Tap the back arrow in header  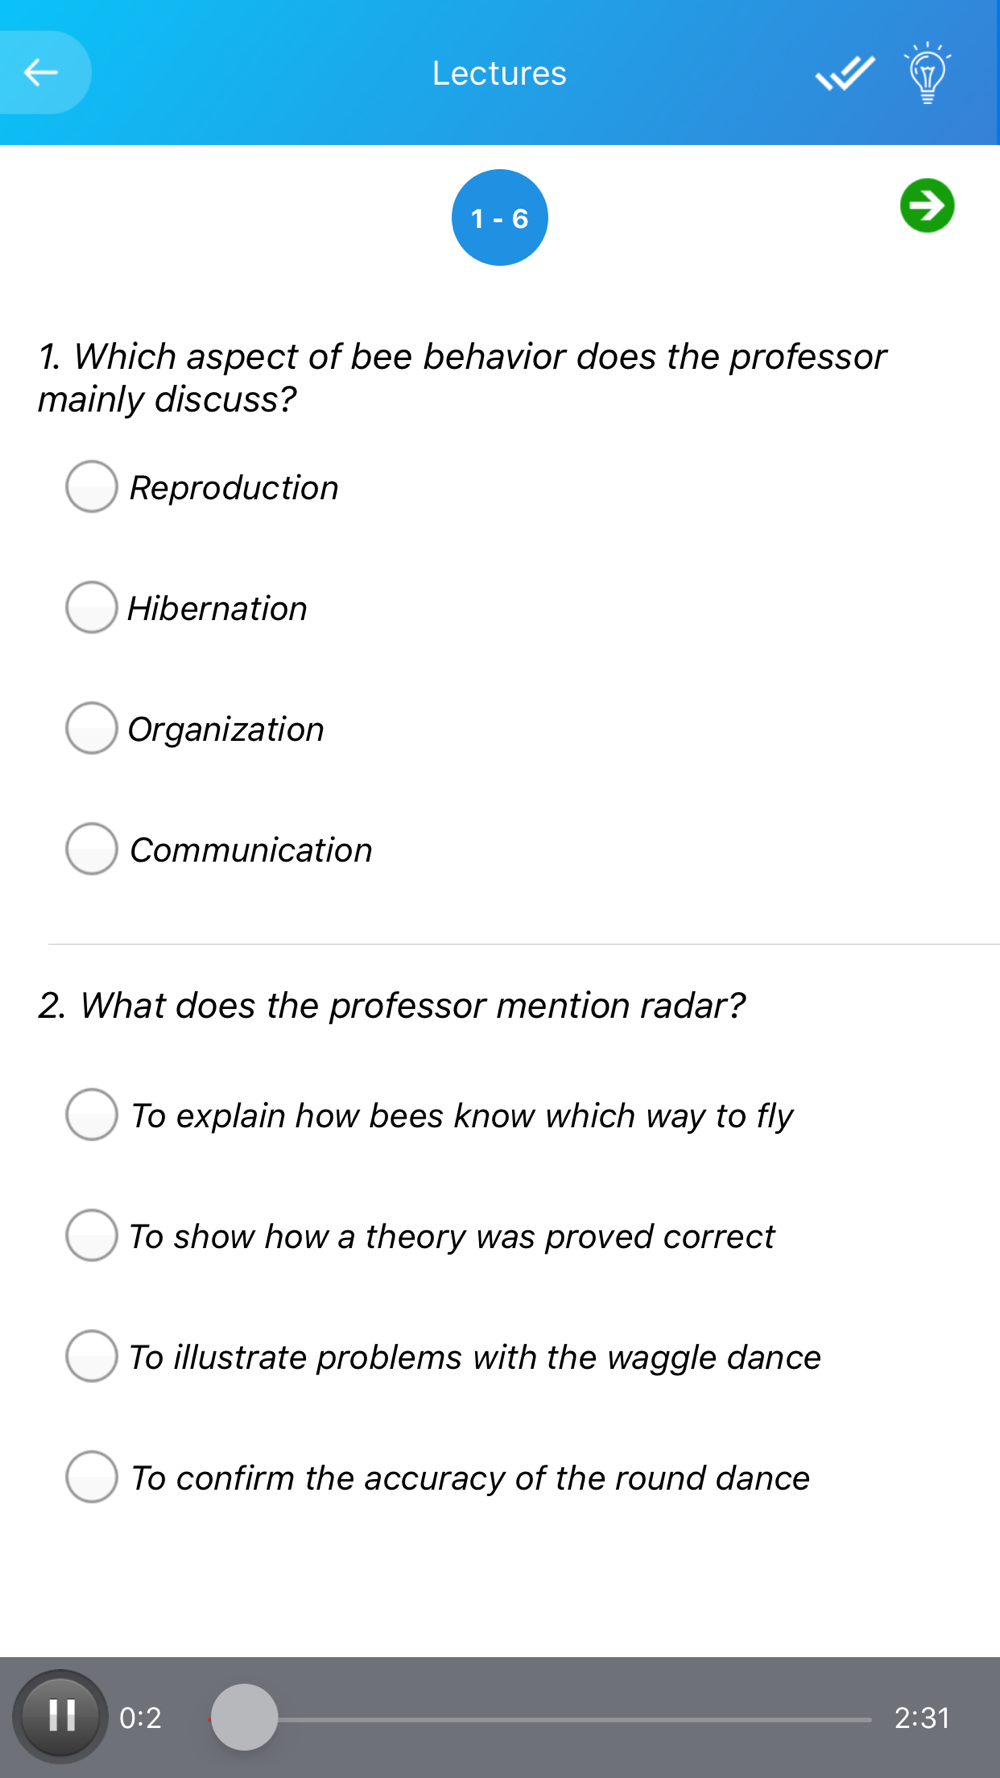(x=42, y=72)
